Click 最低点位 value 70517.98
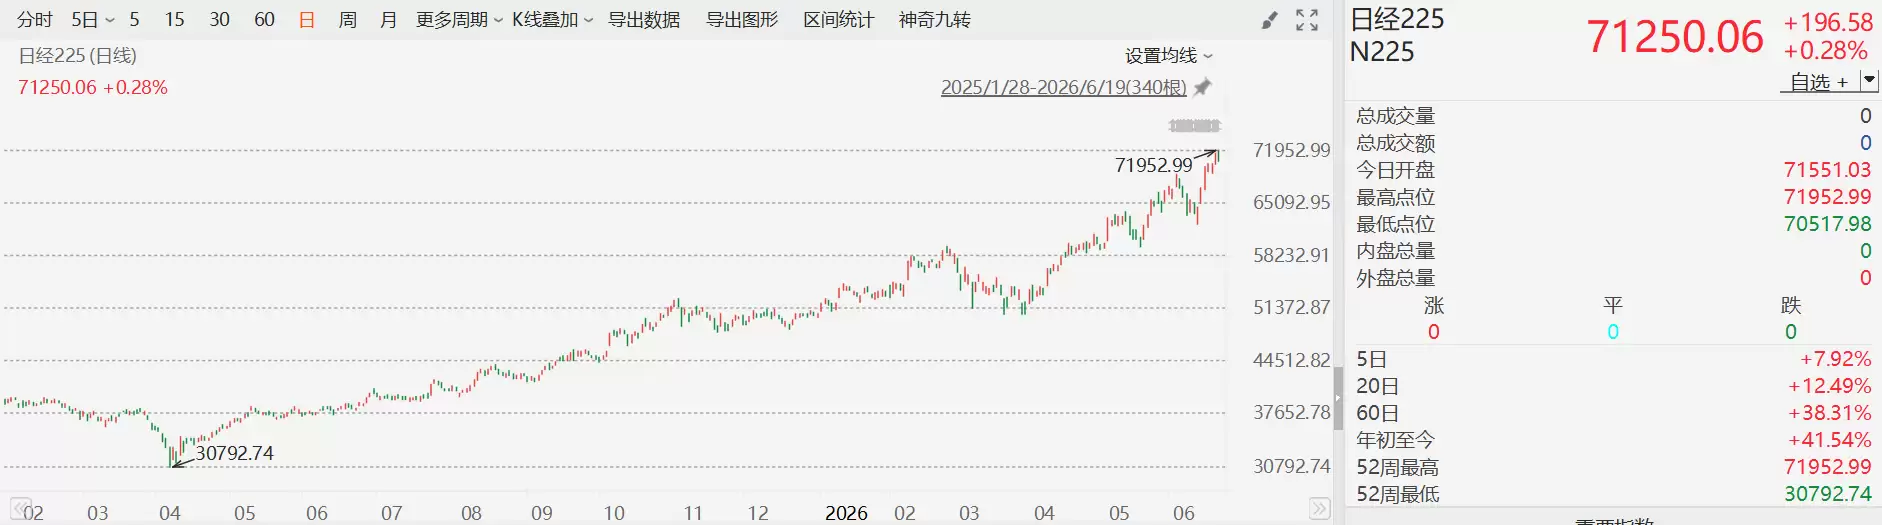 point(1827,224)
